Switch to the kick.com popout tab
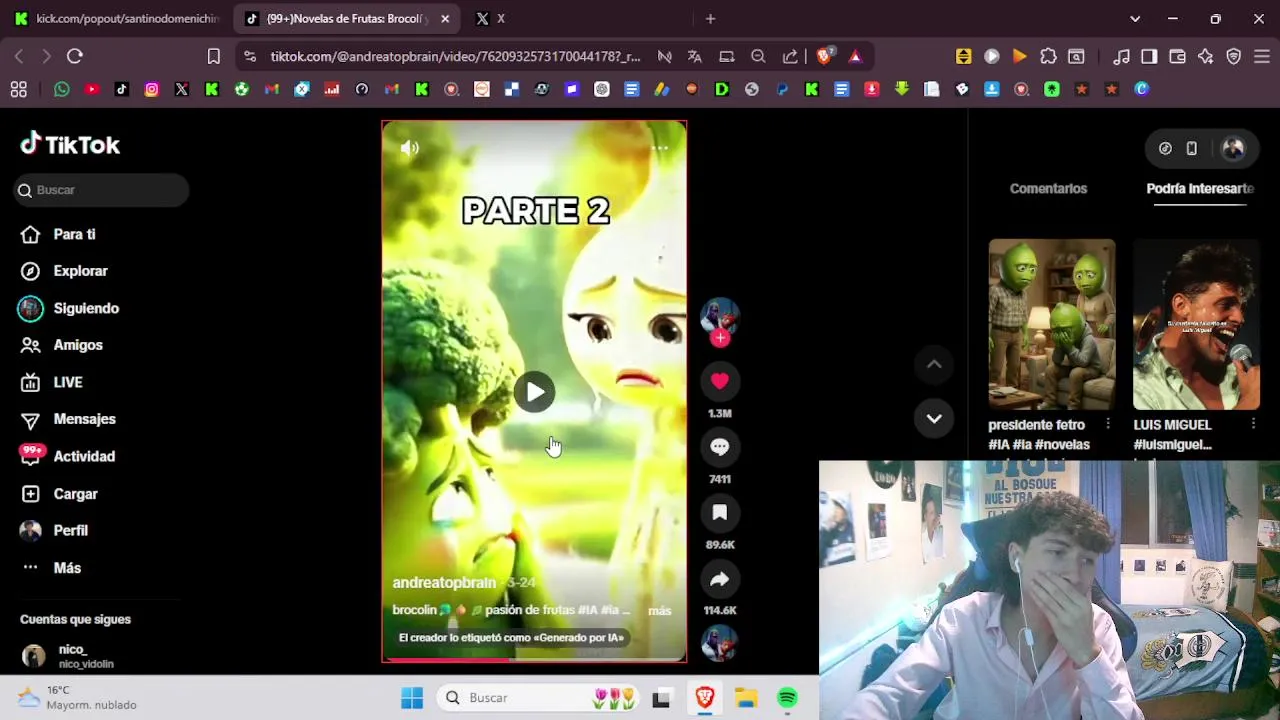 pyautogui.click(x=116, y=18)
